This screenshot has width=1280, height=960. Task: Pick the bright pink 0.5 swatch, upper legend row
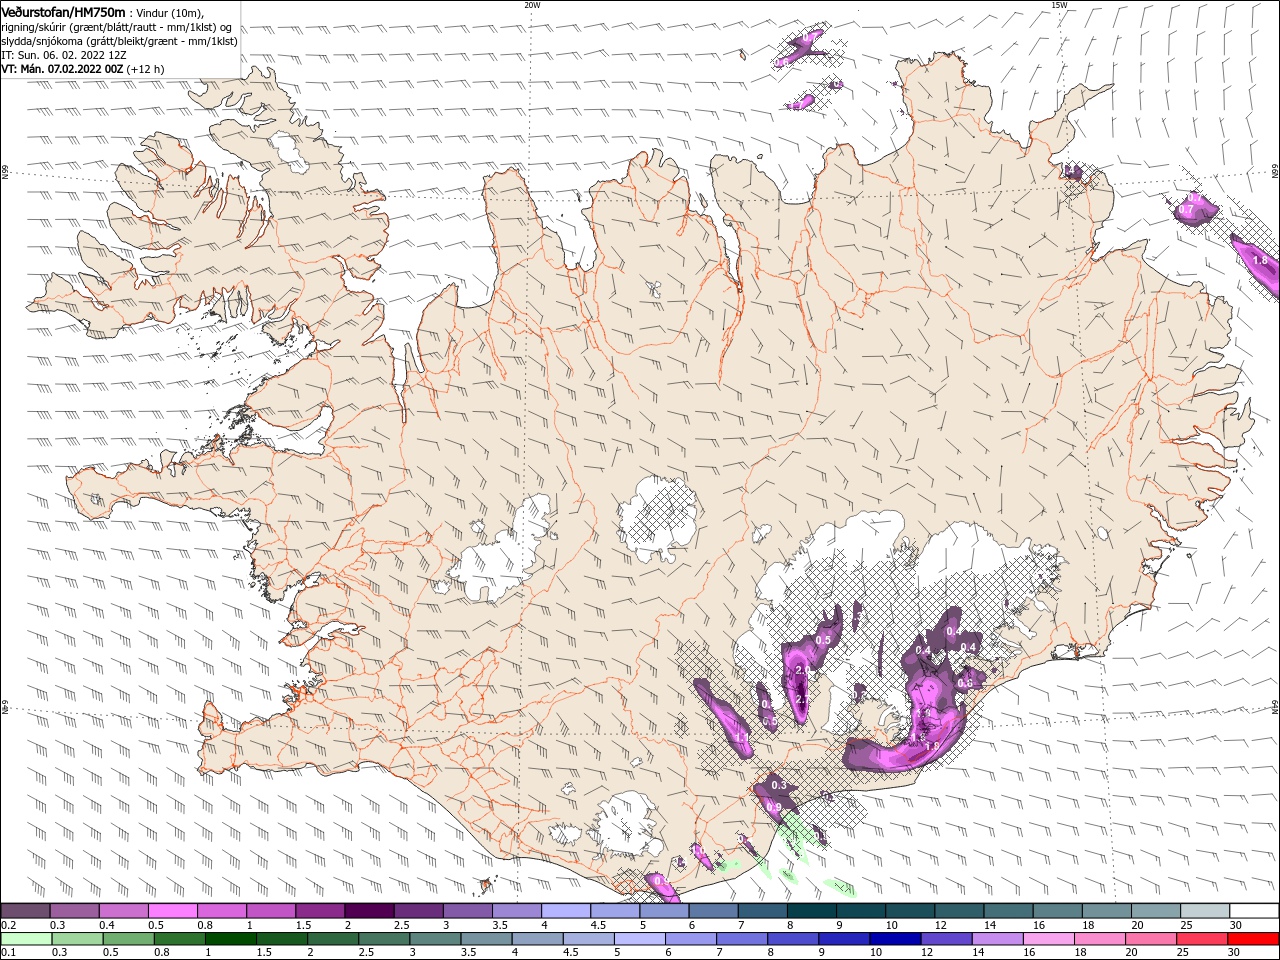click(x=173, y=911)
